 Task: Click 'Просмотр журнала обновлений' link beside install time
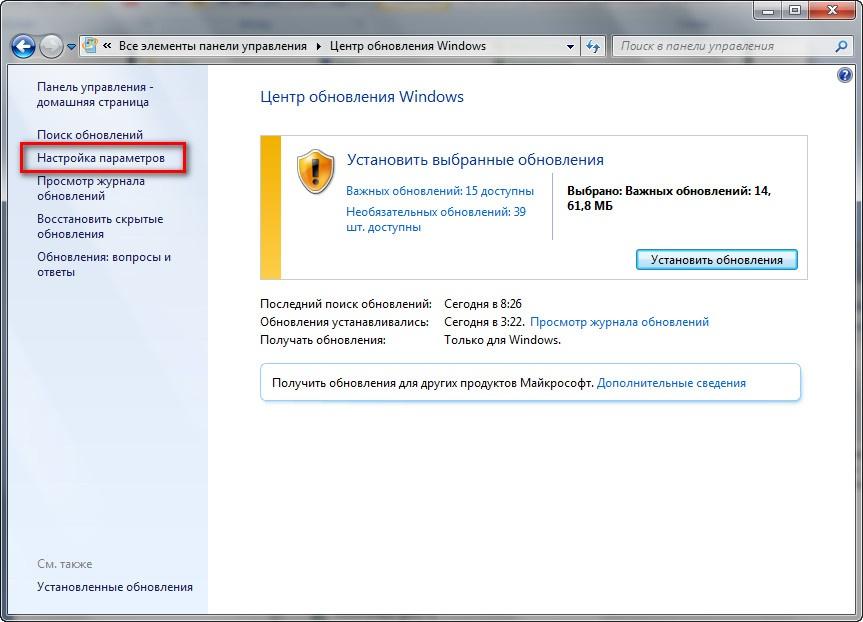coord(619,322)
